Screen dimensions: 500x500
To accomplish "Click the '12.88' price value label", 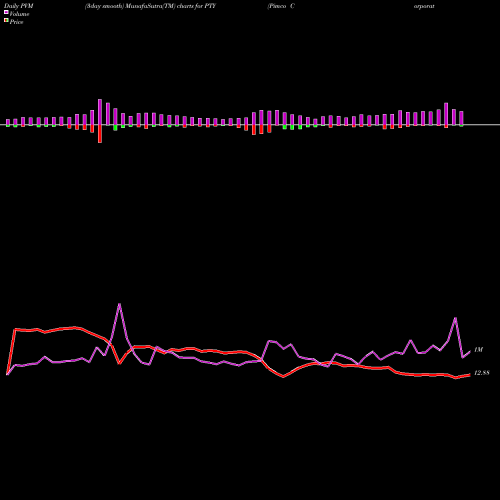I will (482, 373).
